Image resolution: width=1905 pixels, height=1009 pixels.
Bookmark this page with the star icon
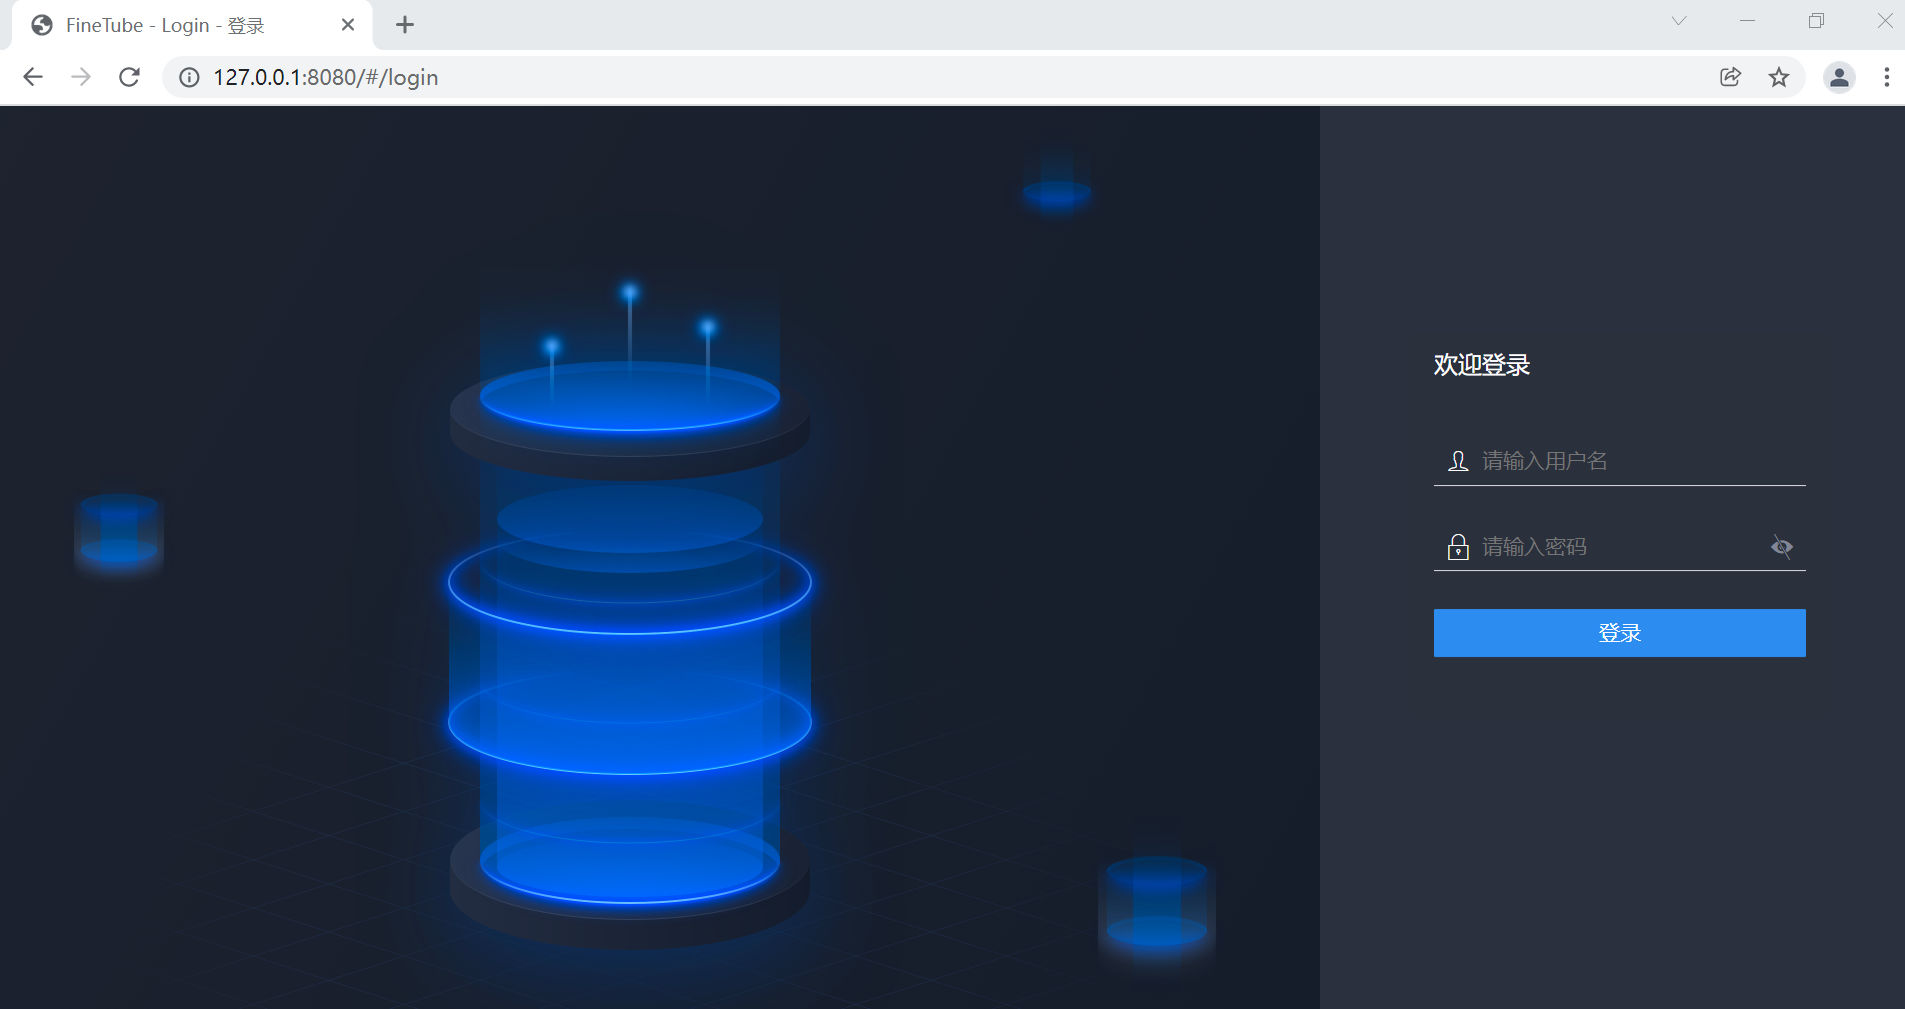click(1779, 77)
